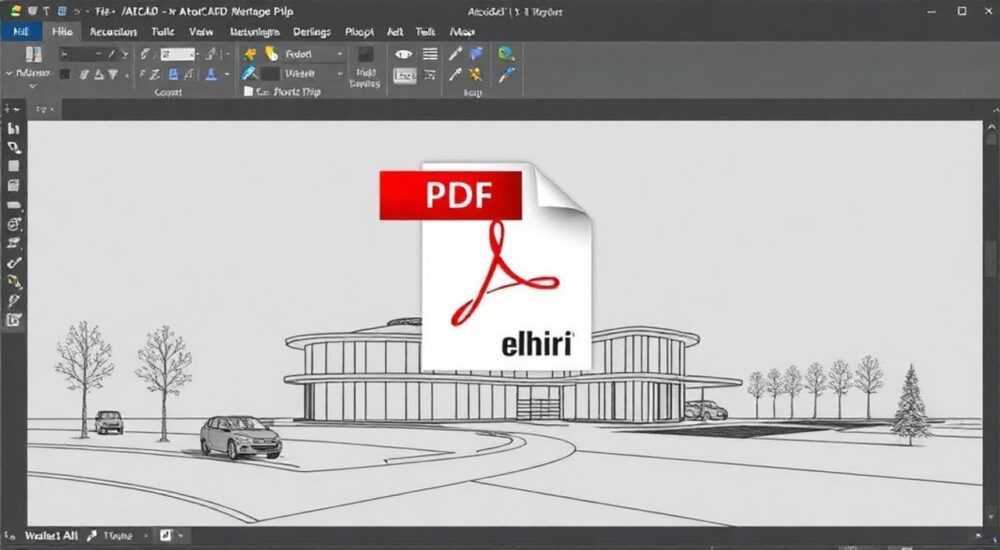This screenshot has width=1000, height=550.
Task: Click the bottom framed icon in left toolbar
Action: pos(14,320)
